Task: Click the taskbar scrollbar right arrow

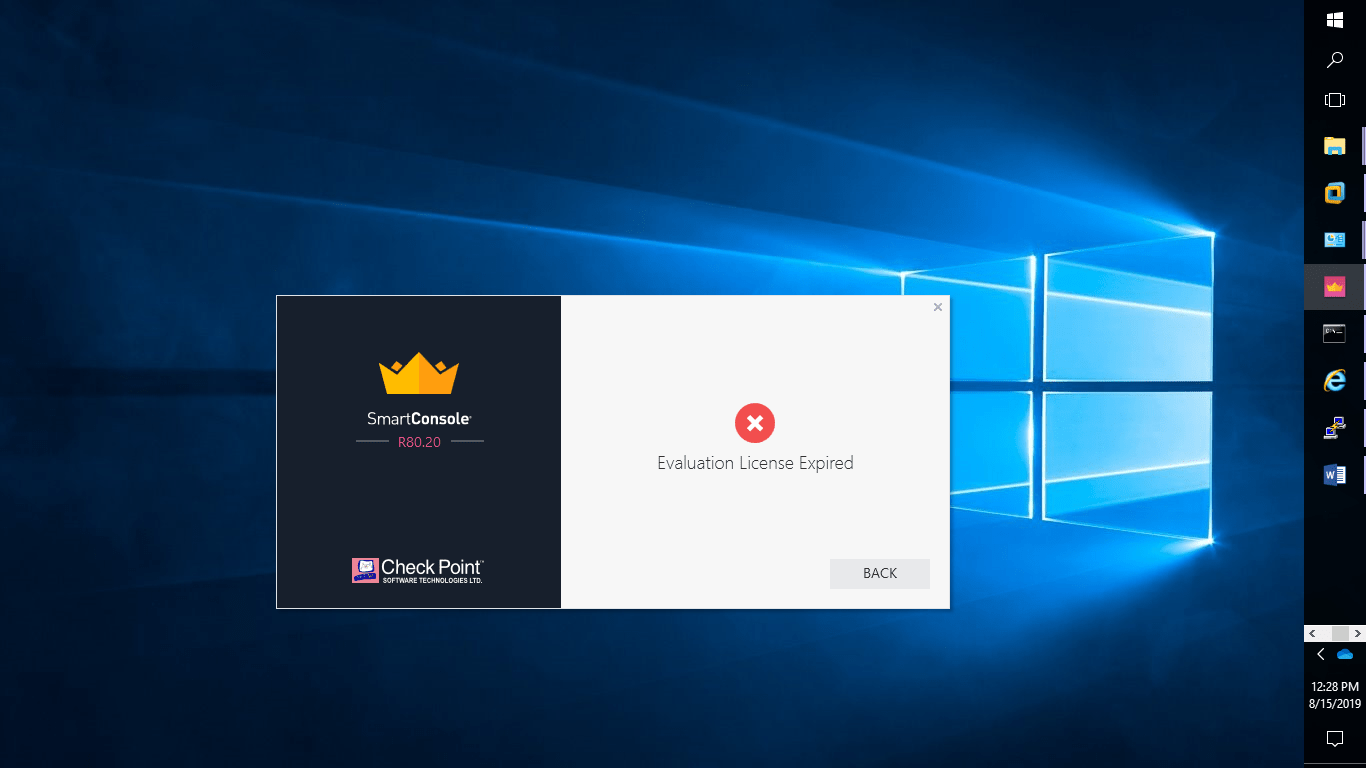Action: tap(1357, 633)
